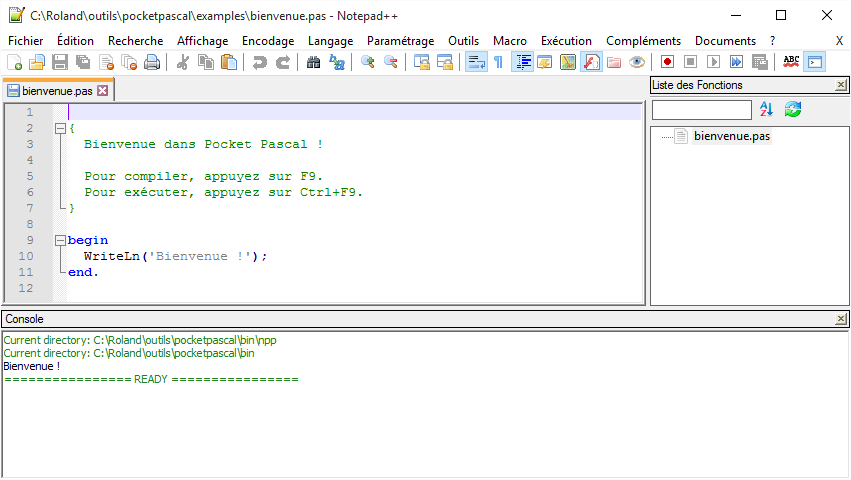This screenshot has height=480, width=851.
Task: Click the function list search field
Action: click(702, 109)
